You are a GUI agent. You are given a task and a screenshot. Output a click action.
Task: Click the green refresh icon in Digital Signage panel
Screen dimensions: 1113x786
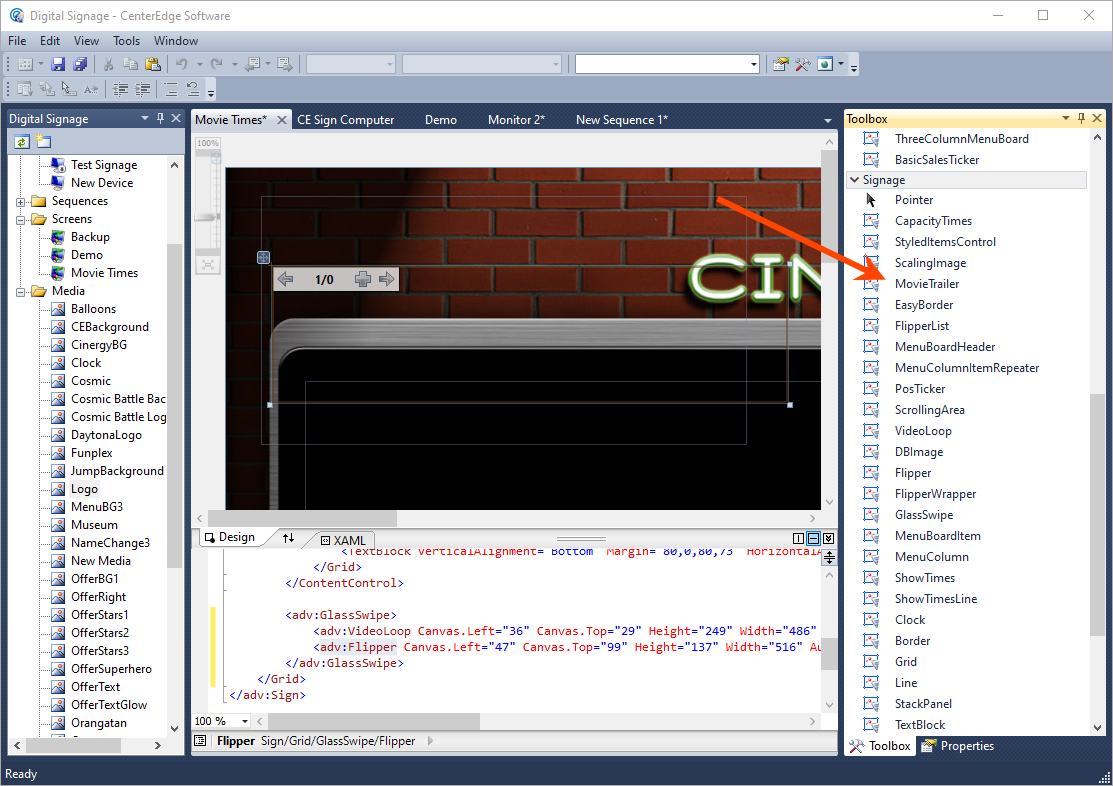coord(22,142)
